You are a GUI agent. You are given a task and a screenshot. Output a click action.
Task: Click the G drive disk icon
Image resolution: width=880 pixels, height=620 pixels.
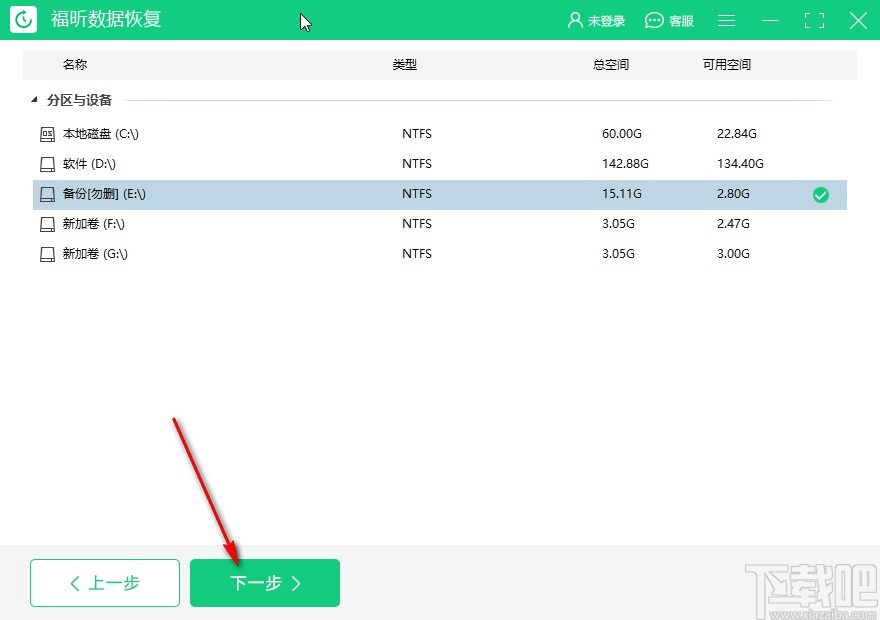click(x=48, y=254)
